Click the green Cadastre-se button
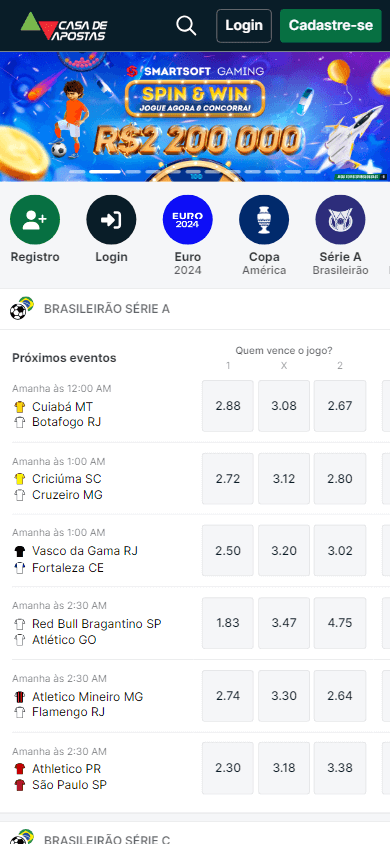The image size is (390, 844). (331, 25)
